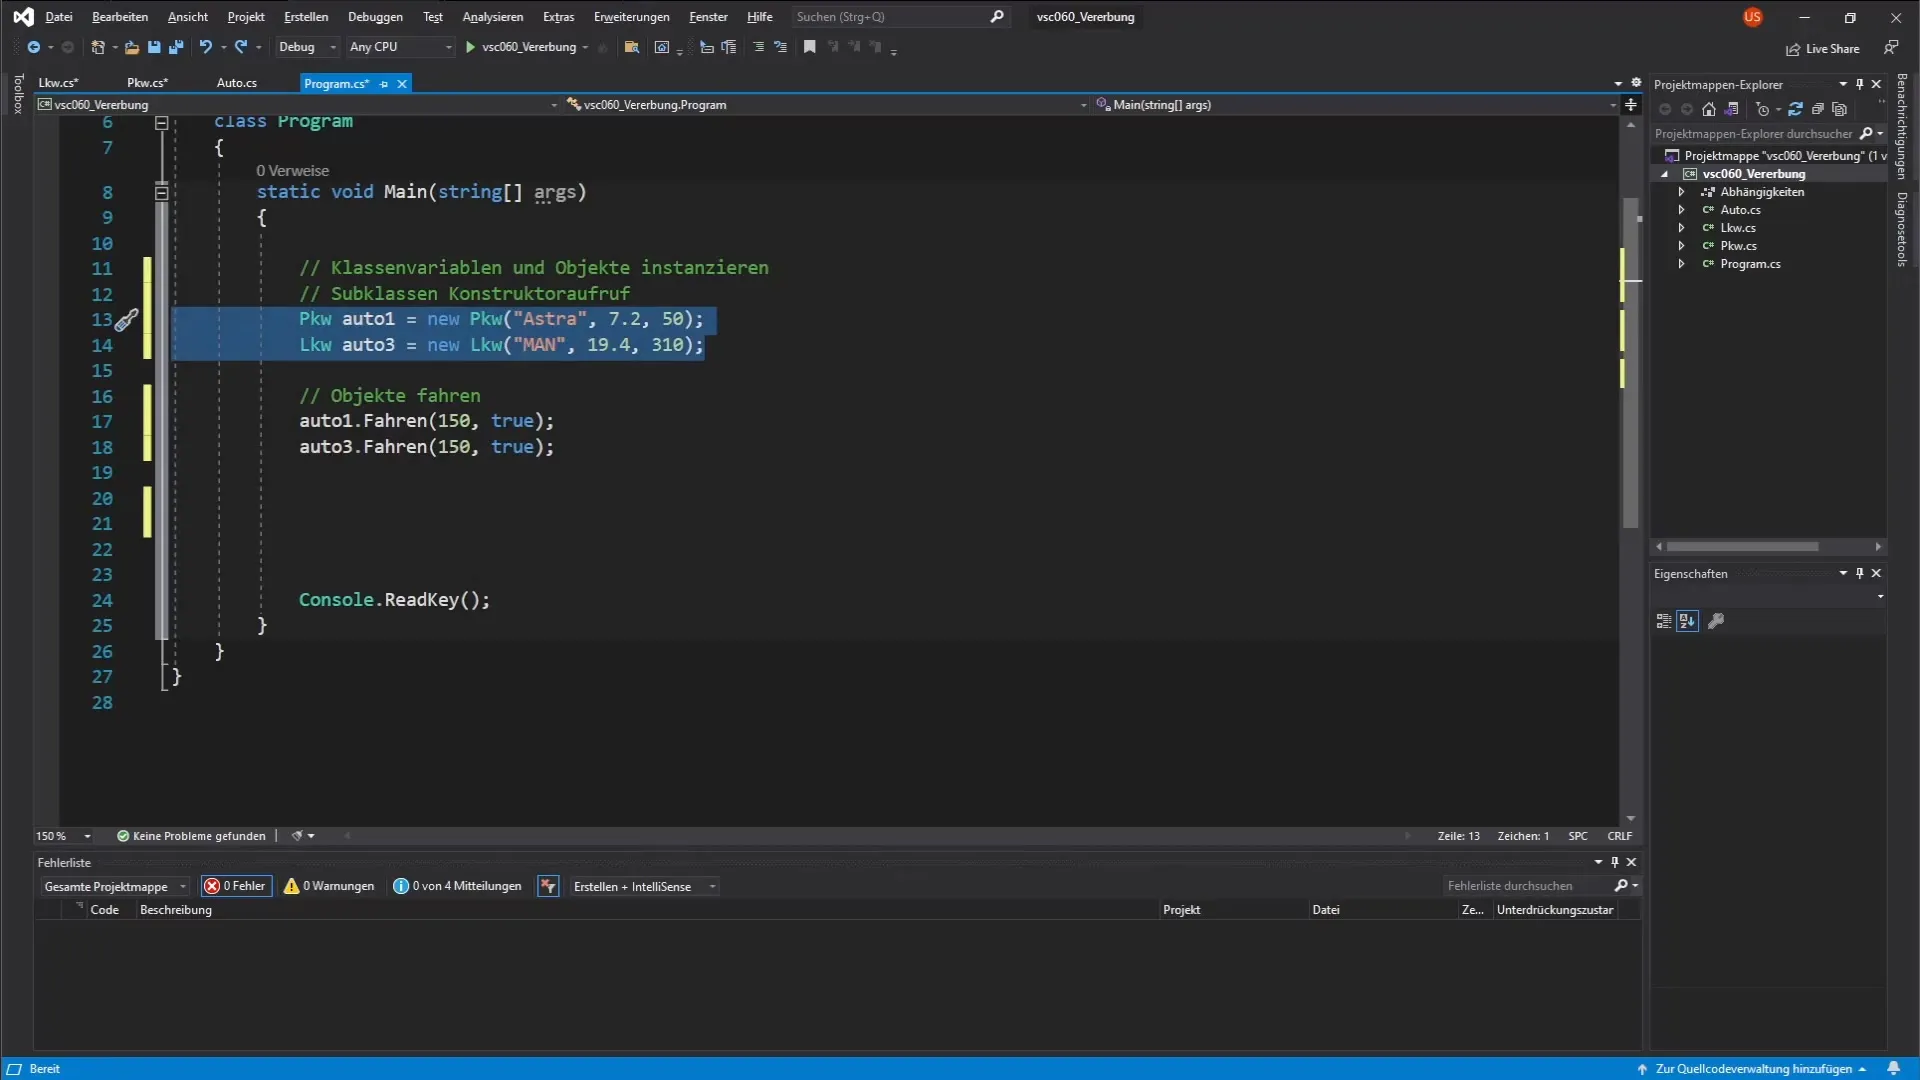The height and width of the screenshot is (1080, 1920).
Task: Click the wrench property pages icon
Action: tap(1716, 621)
